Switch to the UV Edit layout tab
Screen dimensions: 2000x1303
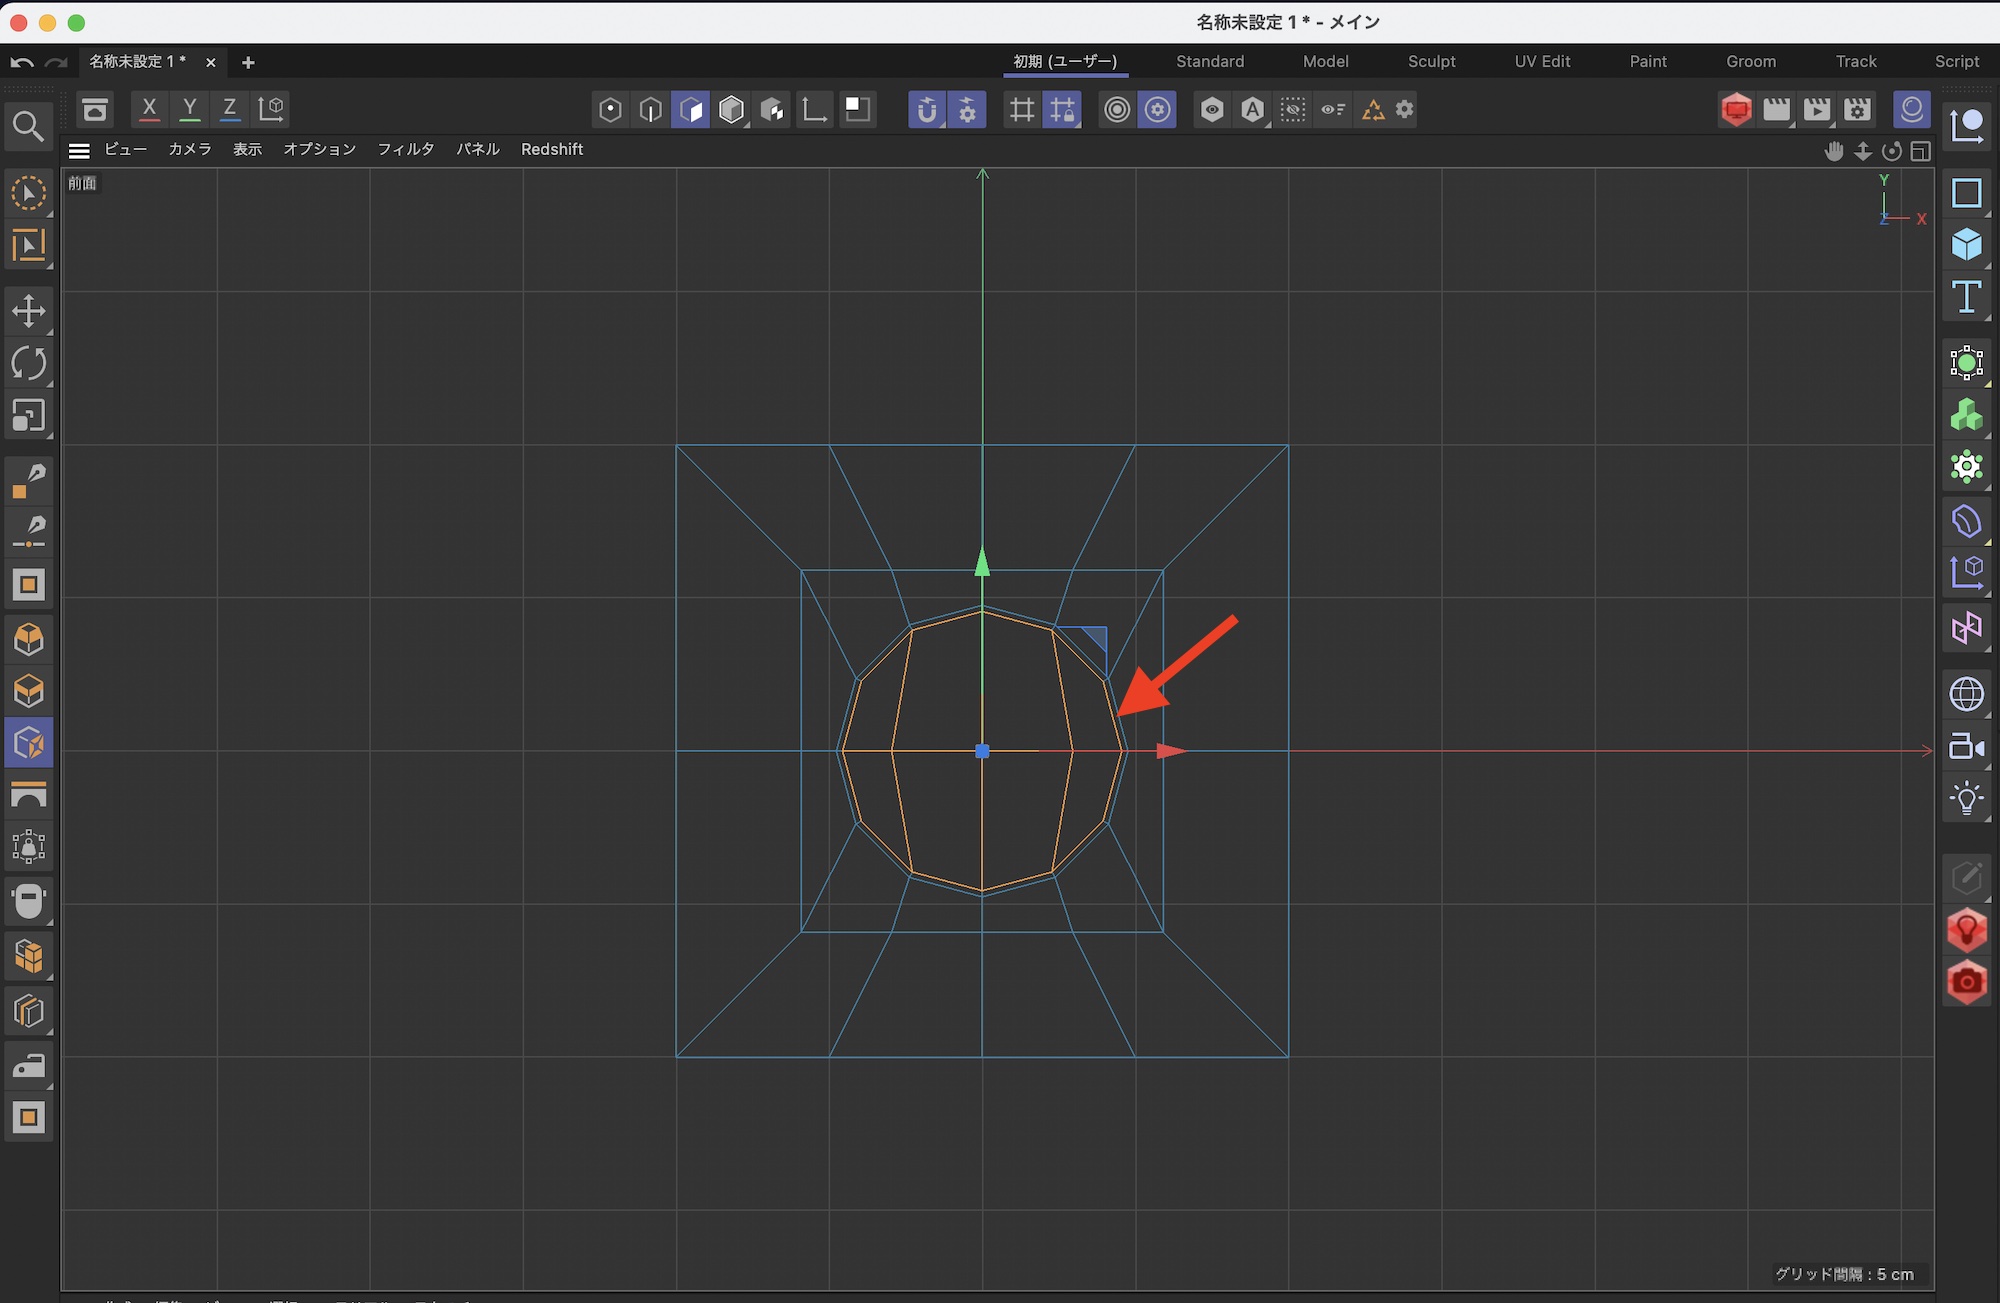[1542, 61]
